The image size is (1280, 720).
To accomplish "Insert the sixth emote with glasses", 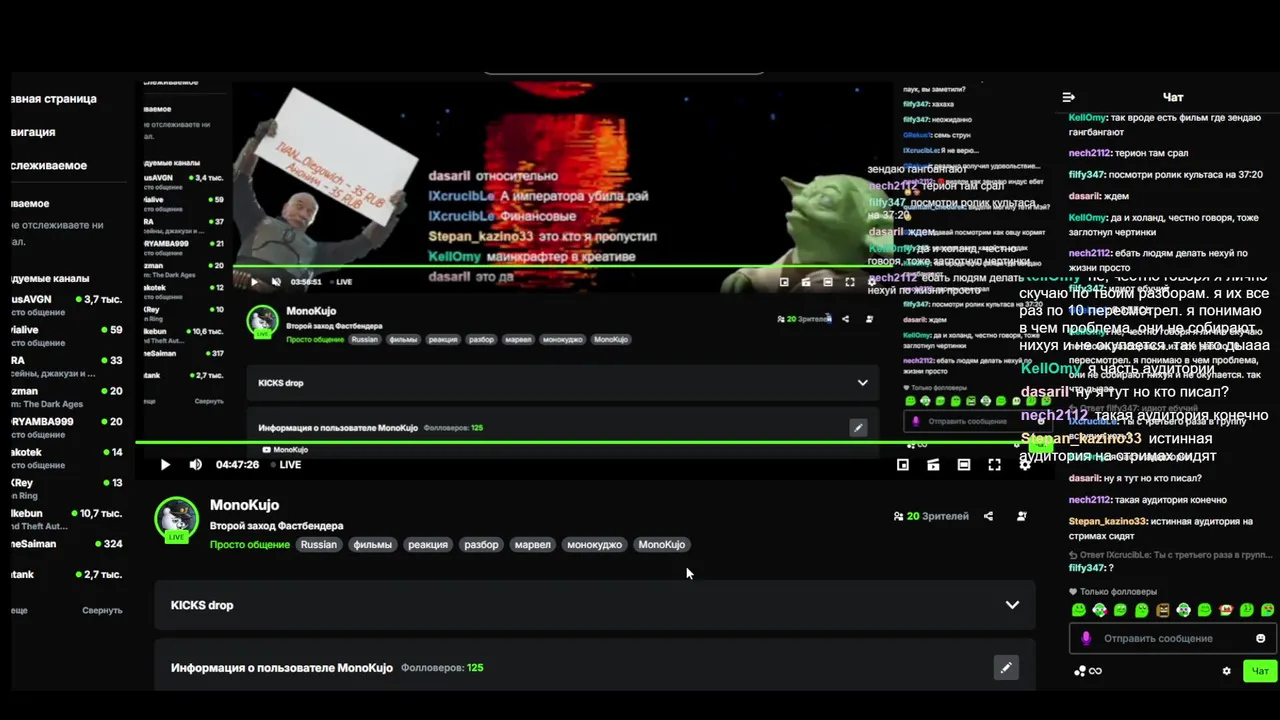I will point(1183,610).
